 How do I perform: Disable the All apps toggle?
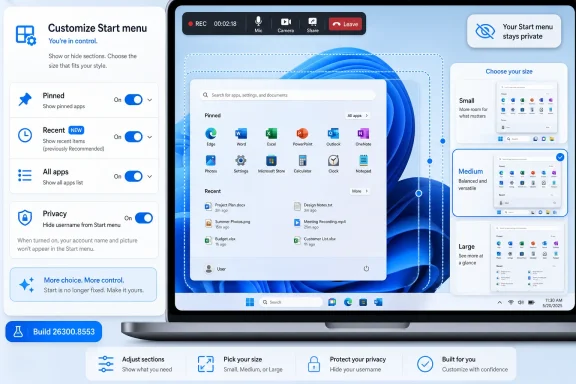pos(134,176)
